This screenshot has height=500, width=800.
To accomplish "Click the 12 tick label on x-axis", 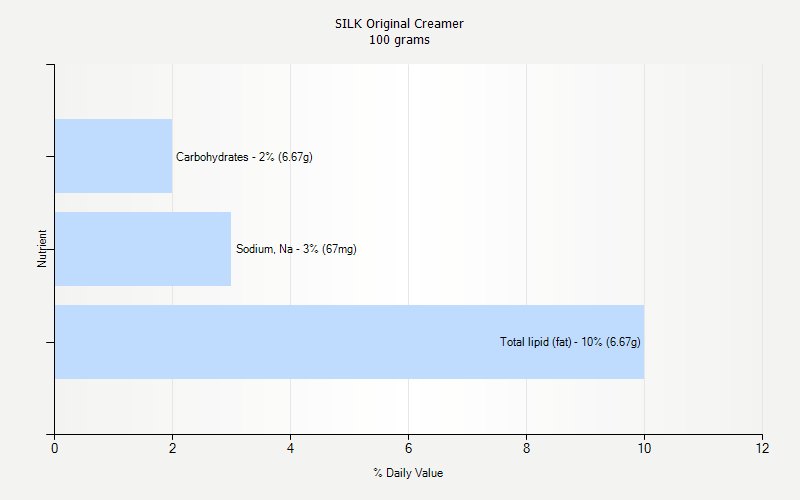I will pyautogui.click(x=762, y=449).
